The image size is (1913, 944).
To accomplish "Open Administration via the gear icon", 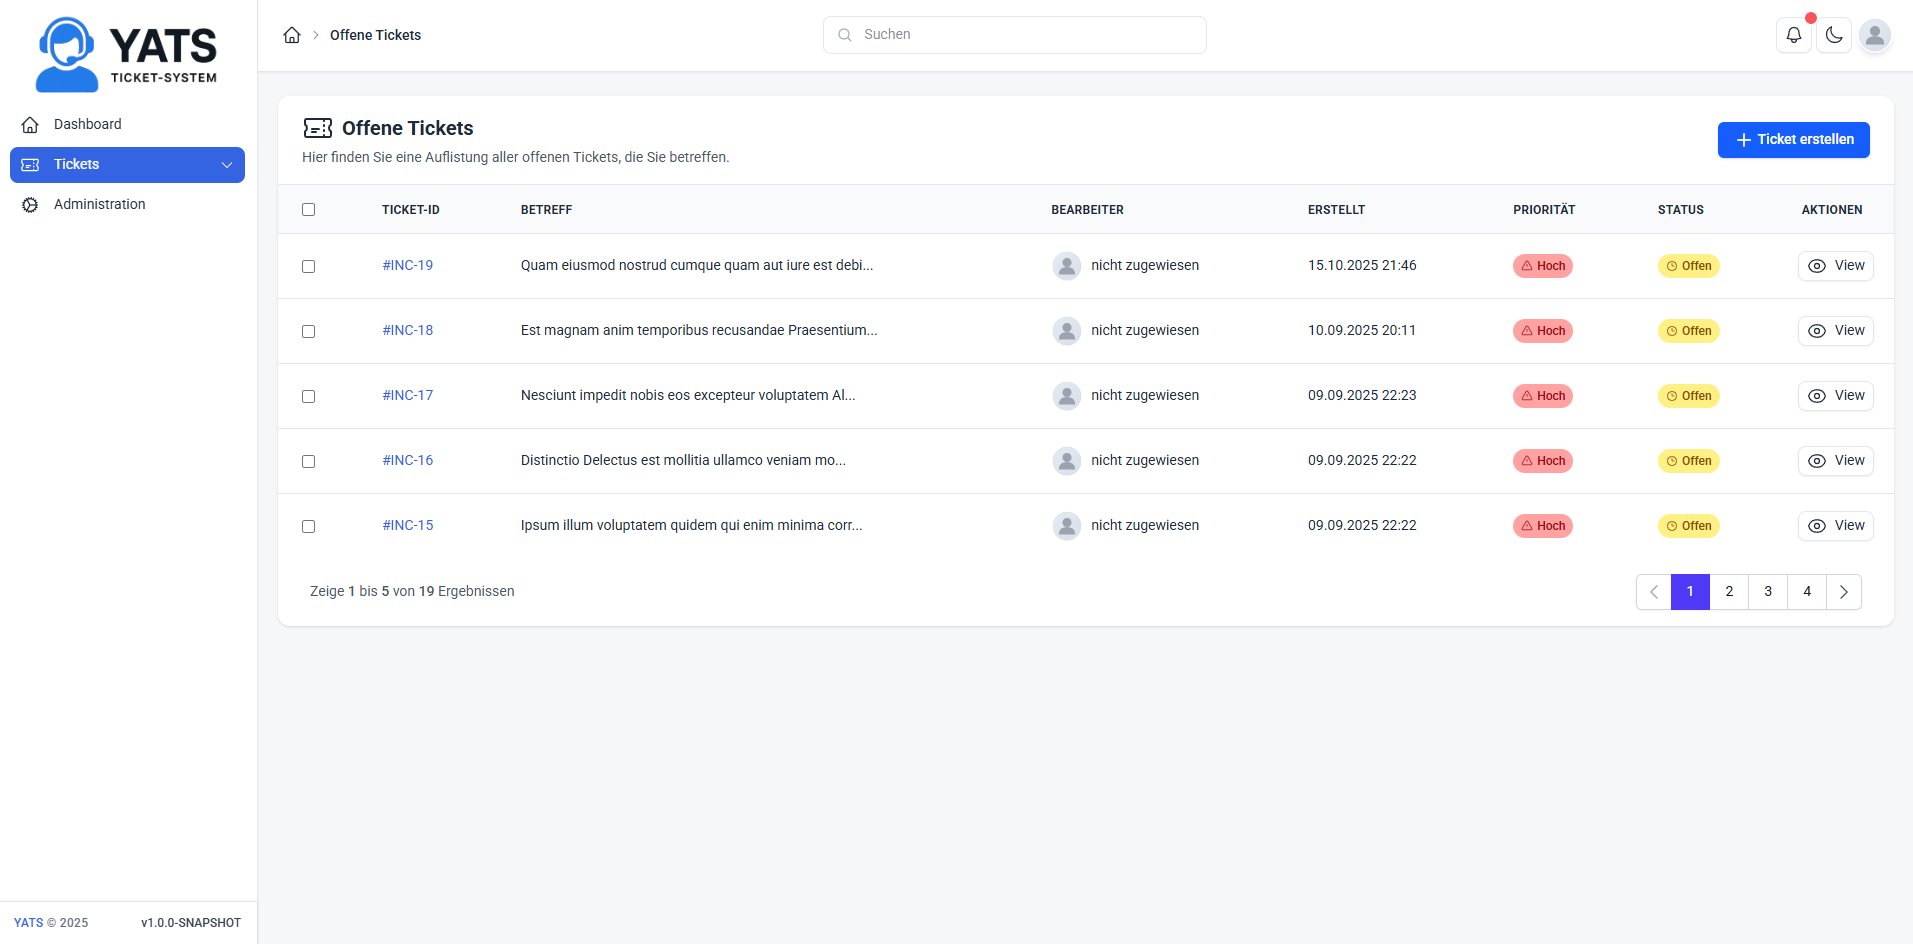I will pos(30,204).
